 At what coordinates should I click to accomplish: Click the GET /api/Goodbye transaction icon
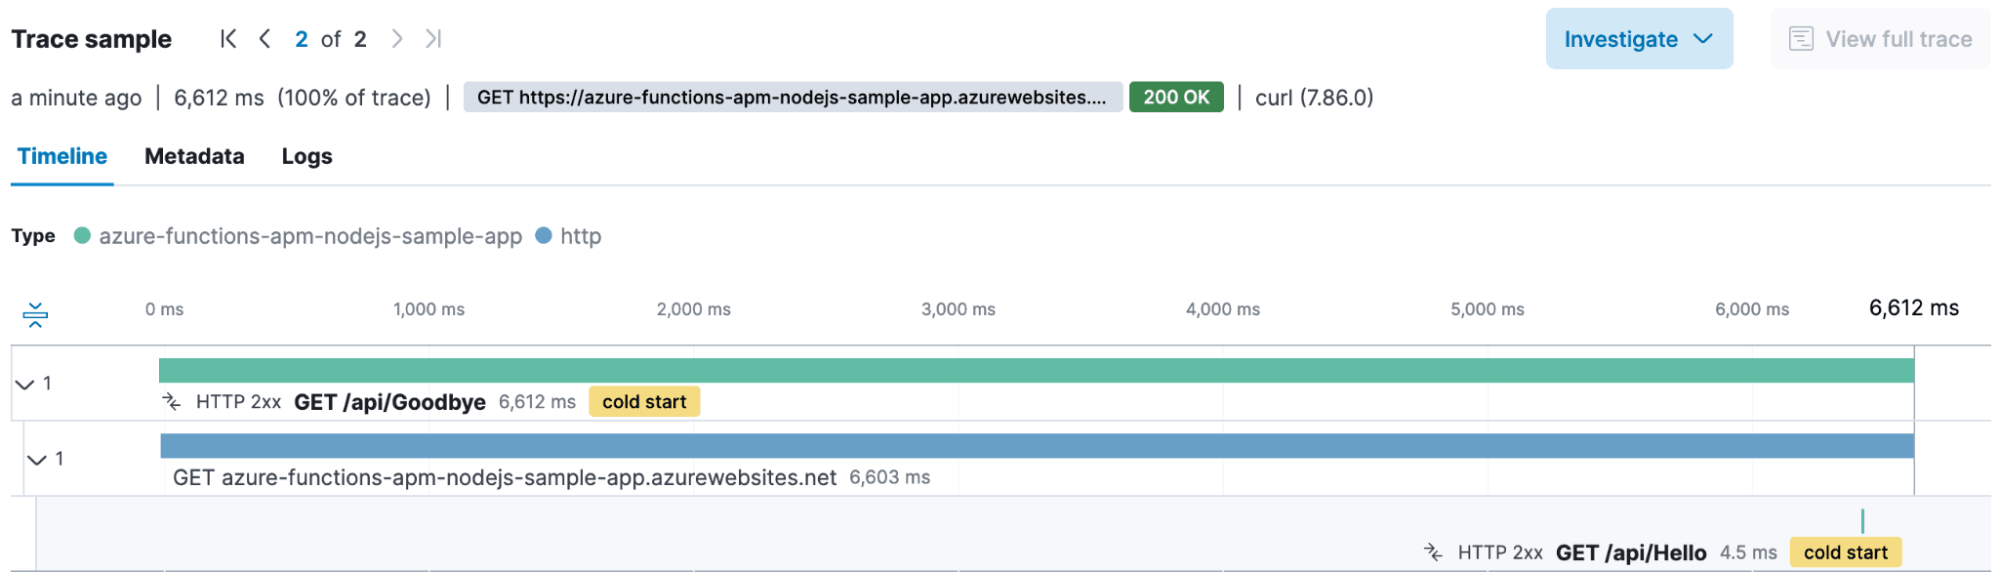tap(172, 402)
